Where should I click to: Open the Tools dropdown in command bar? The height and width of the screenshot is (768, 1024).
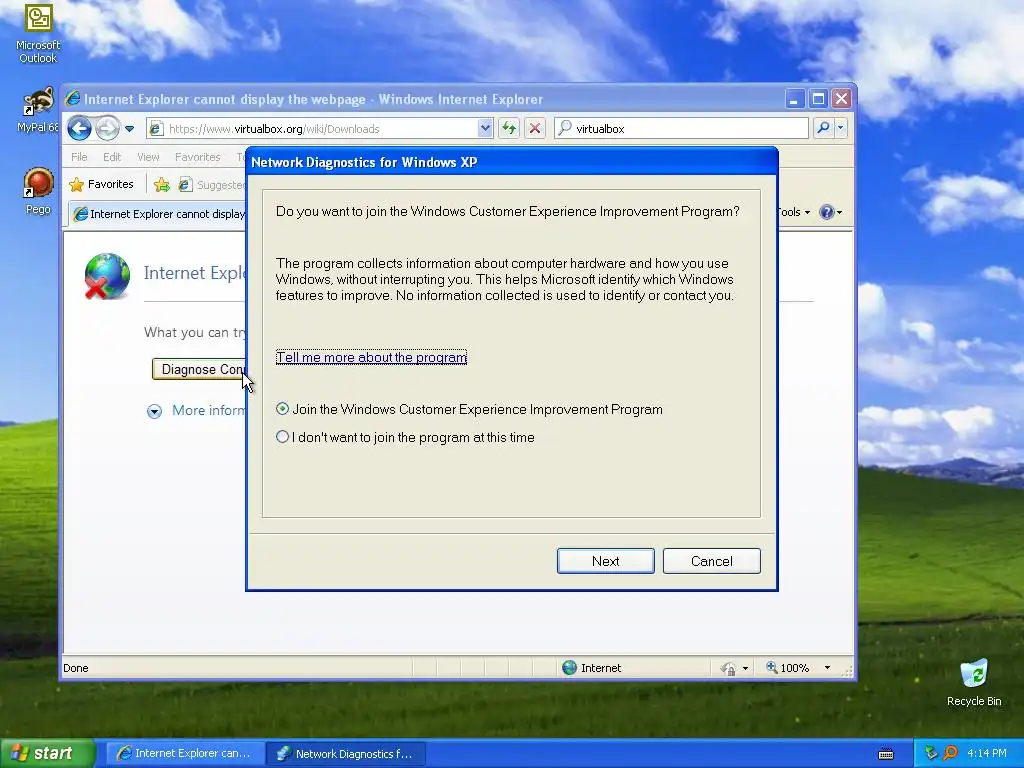point(793,212)
